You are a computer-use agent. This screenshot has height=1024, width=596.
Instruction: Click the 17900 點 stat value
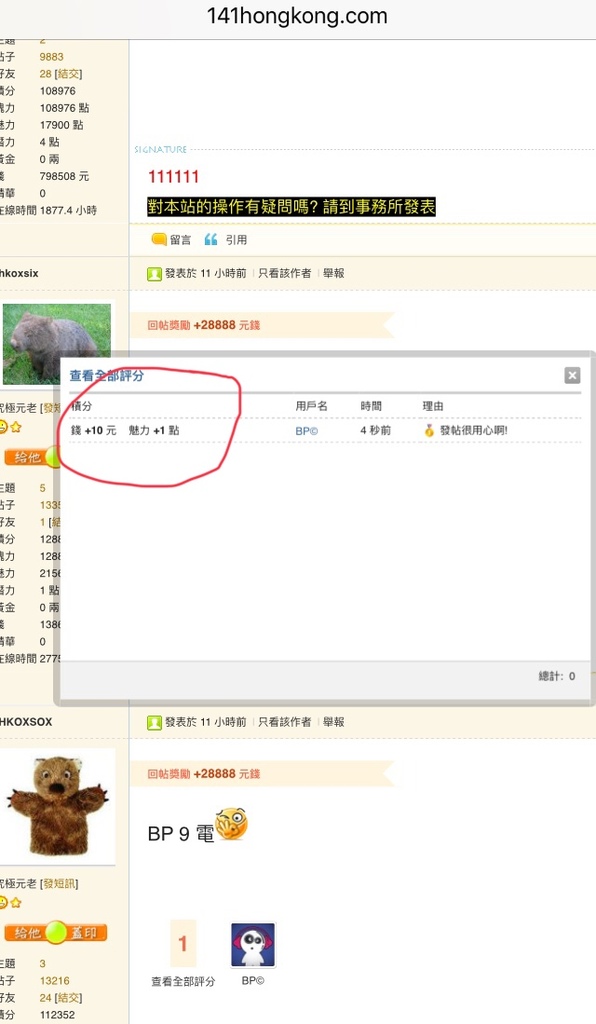[x=61, y=125]
